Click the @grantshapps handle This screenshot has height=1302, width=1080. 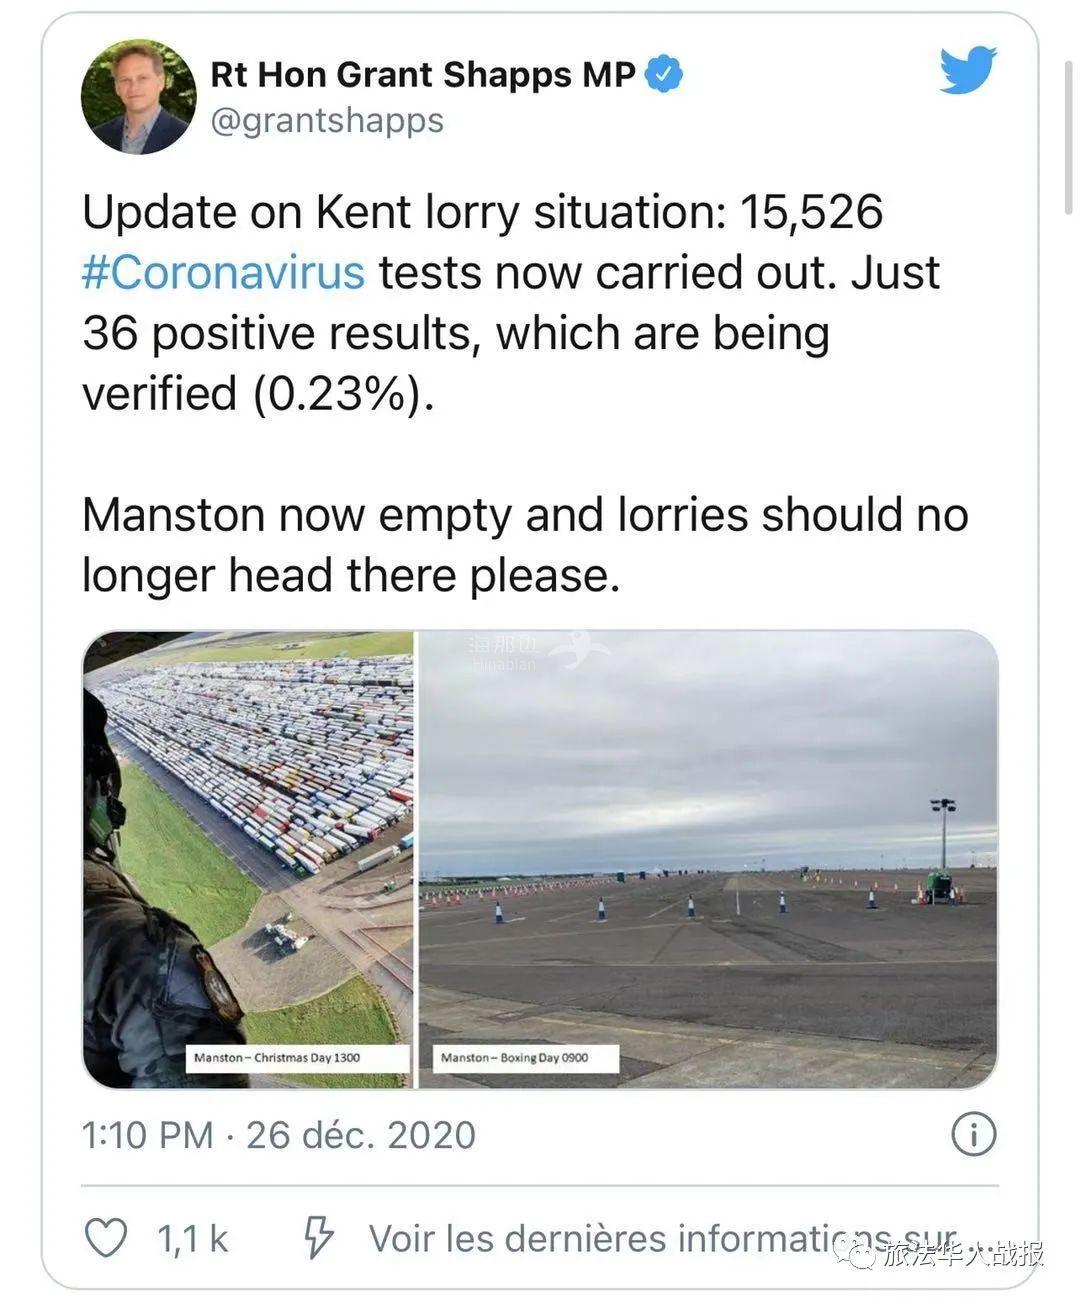[327, 121]
